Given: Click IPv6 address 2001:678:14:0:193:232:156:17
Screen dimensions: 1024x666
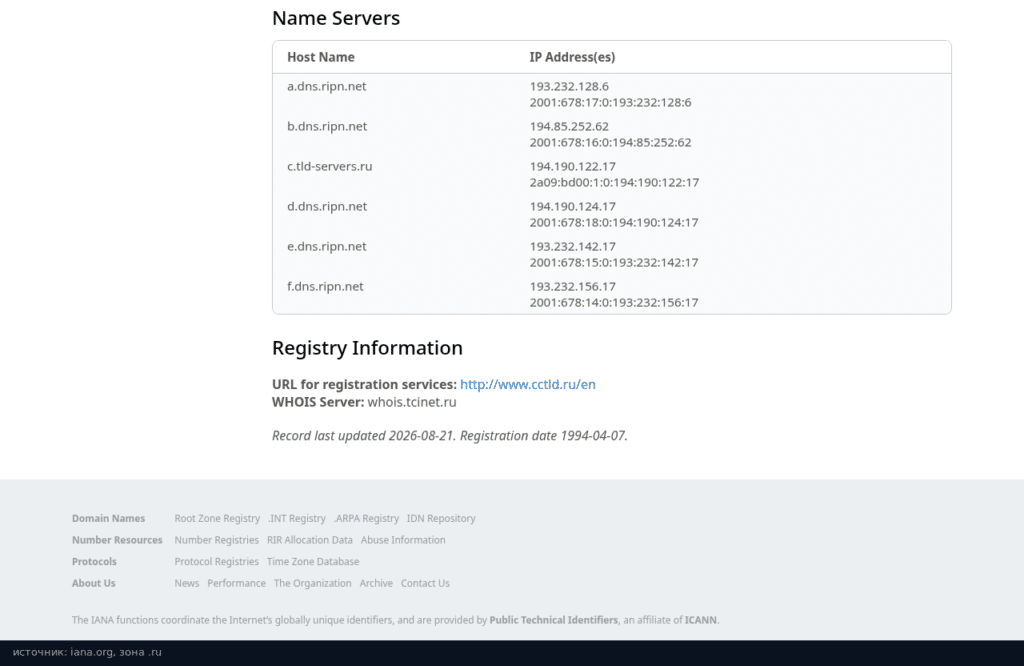Looking at the screenshot, I should coord(614,302).
